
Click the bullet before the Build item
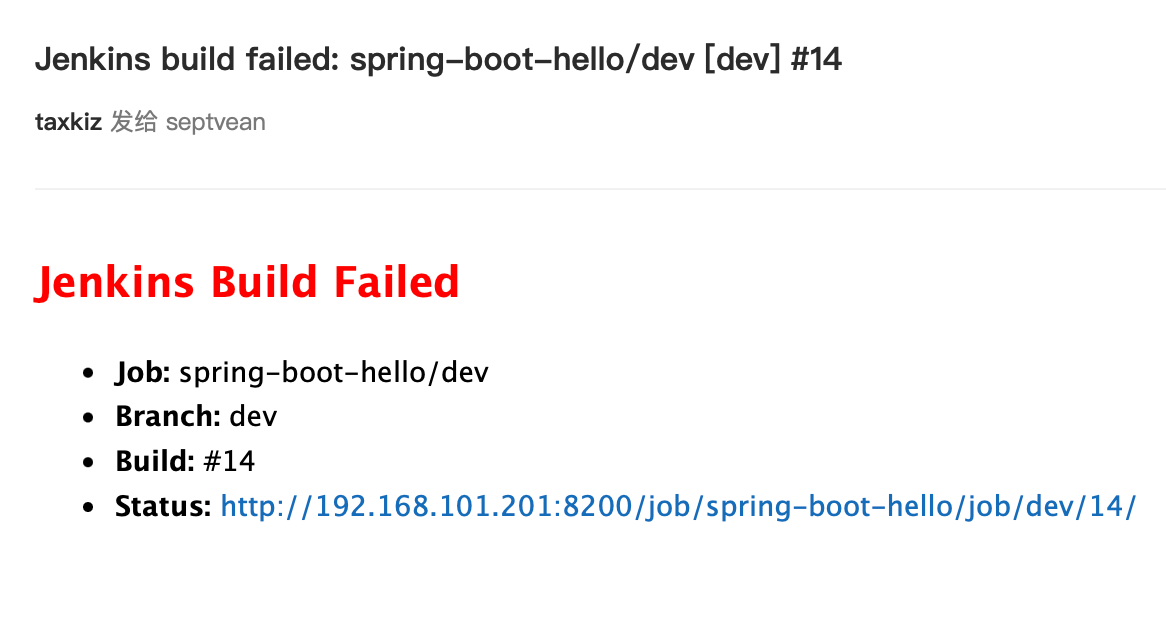pyautogui.click(x=92, y=462)
